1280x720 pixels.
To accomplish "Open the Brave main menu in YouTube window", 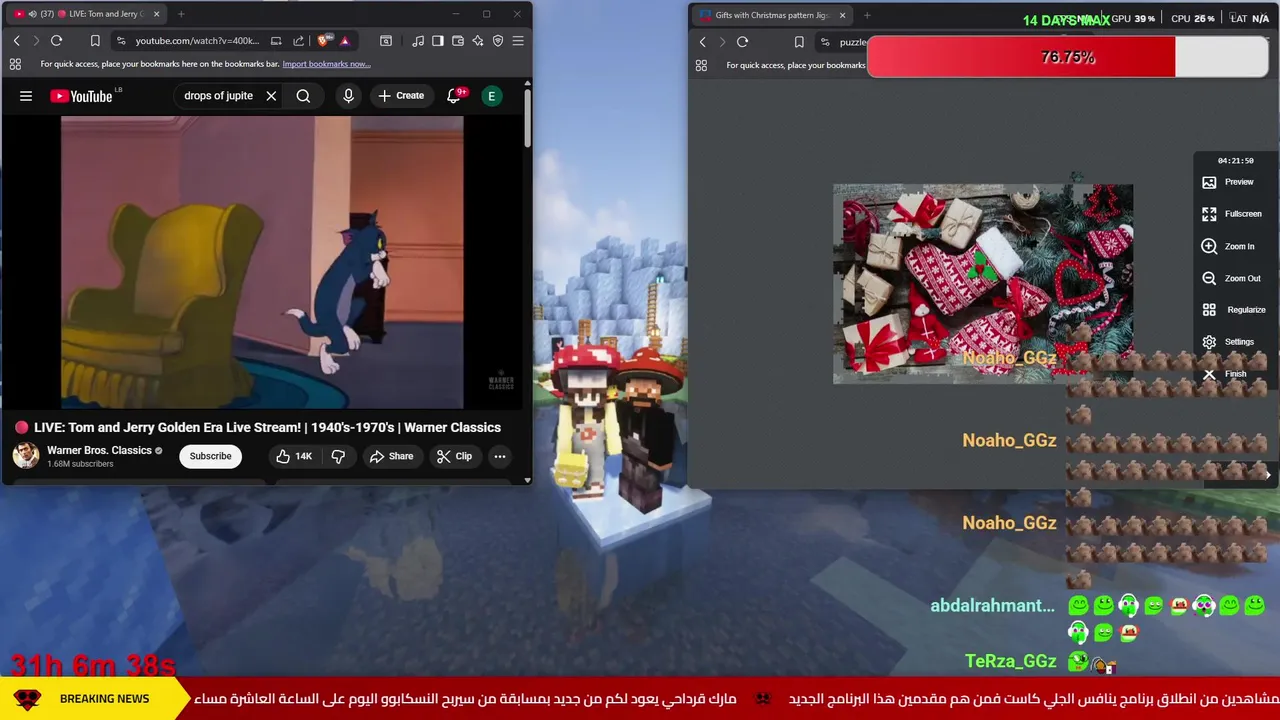I will click(518, 41).
